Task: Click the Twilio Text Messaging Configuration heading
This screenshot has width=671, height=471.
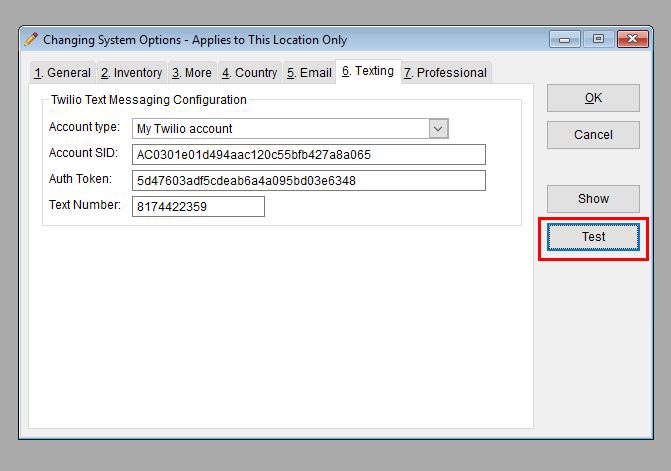Action: coord(148,100)
